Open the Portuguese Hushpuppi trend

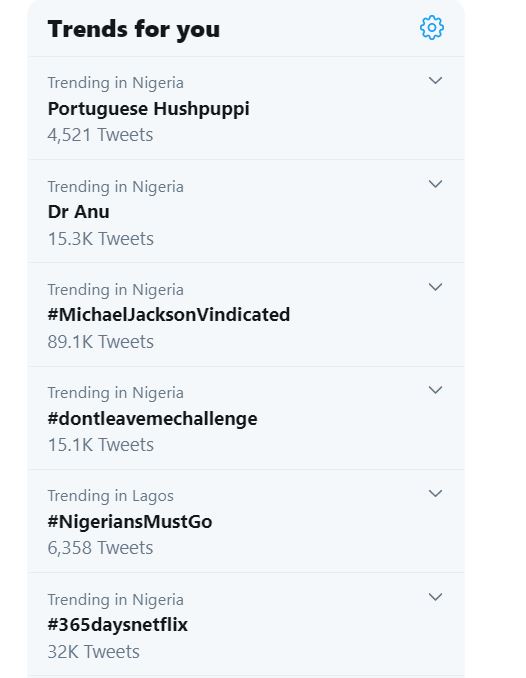148,109
